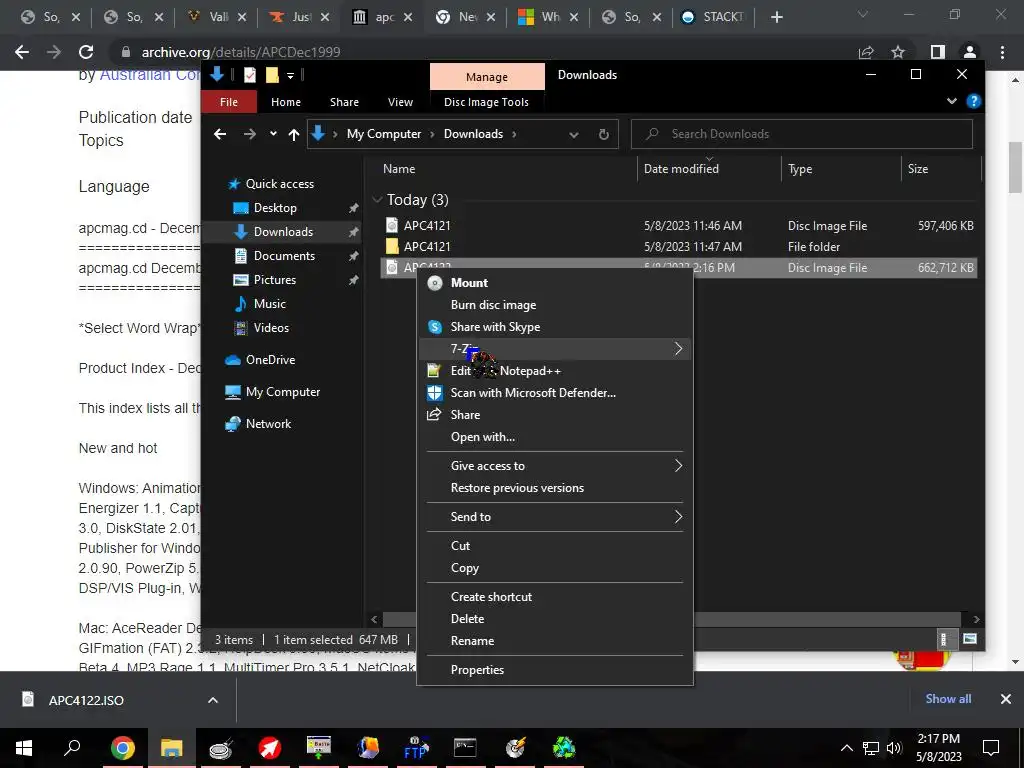This screenshot has width=1024, height=768.
Task: Open the Windows Start menu
Action: point(24,748)
